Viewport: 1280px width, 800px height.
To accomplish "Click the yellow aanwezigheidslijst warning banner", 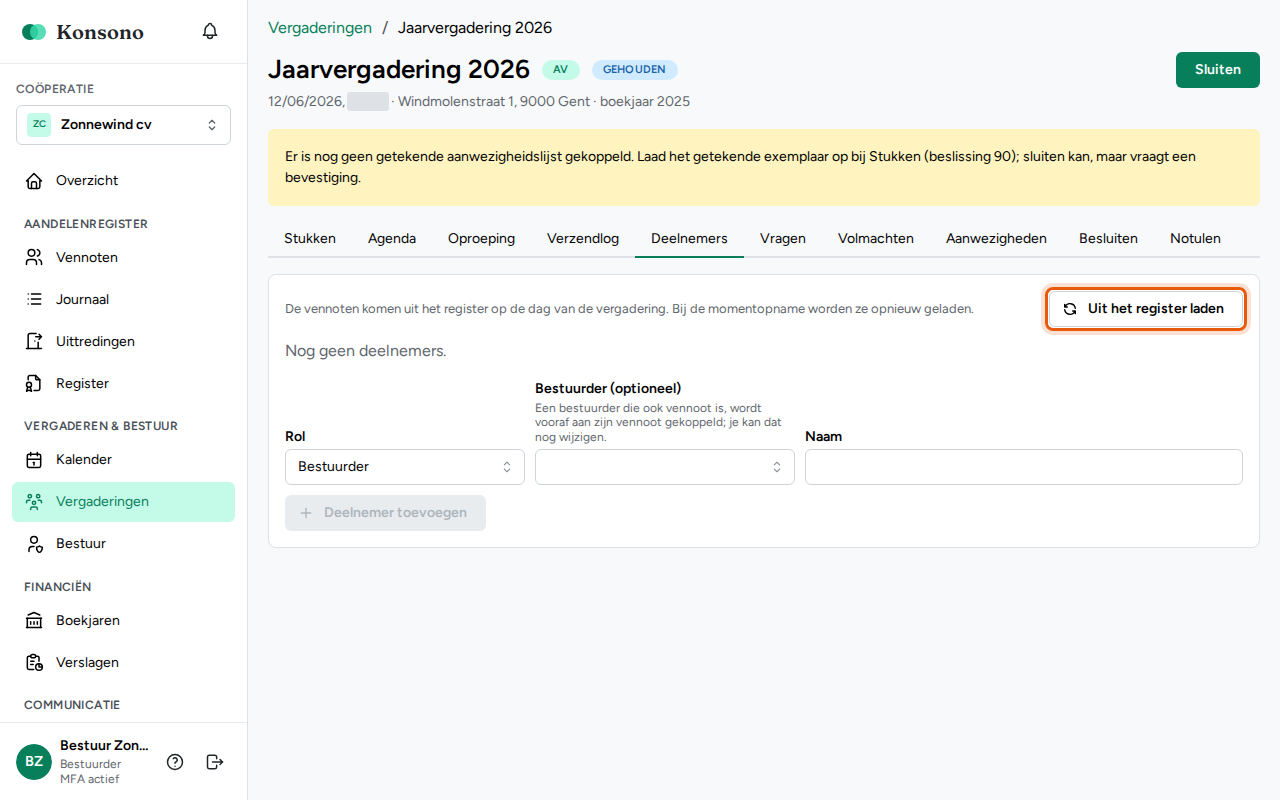I will pos(764,168).
